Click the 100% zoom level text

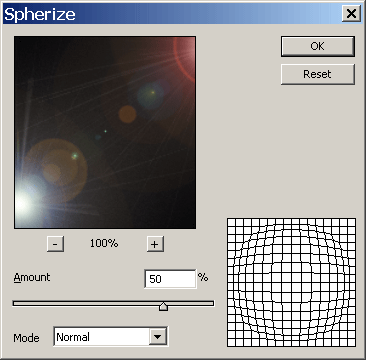104,244
